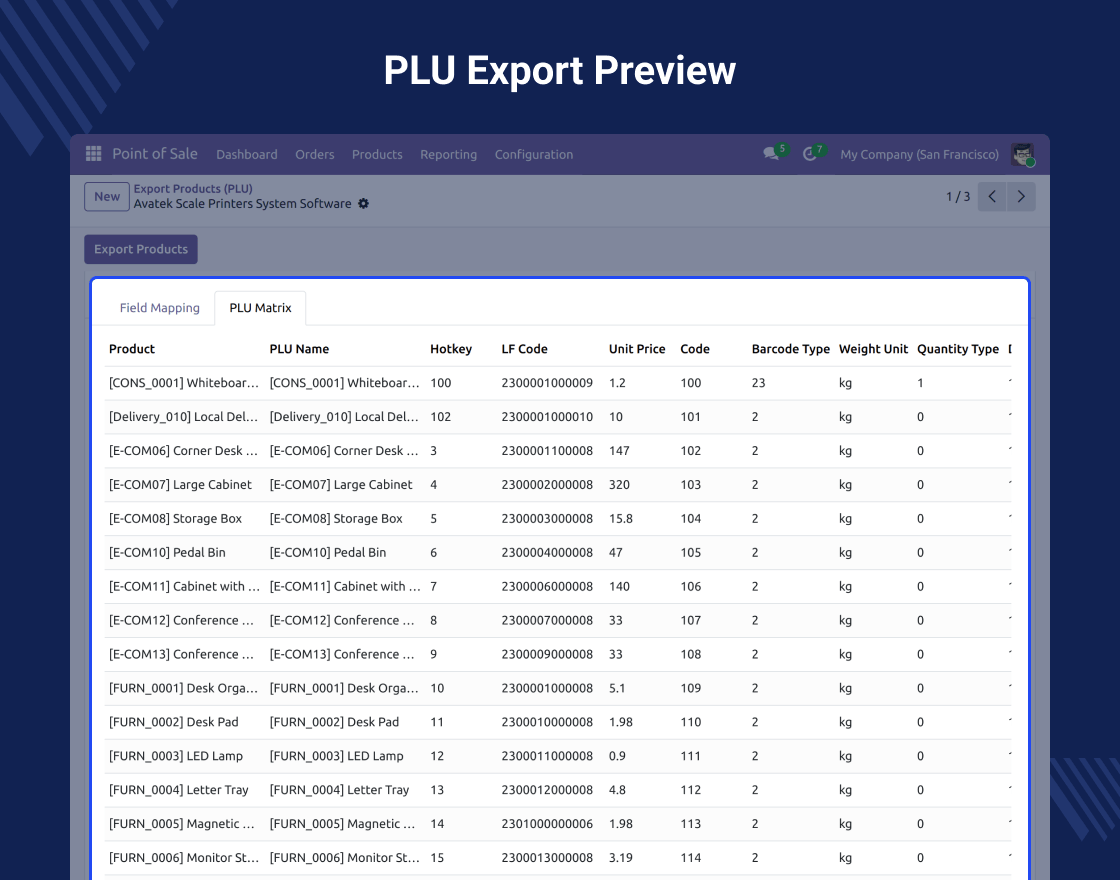The width and height of the screenshot is (1120, 880).
Task: Open the Reporting menu
Action: [448, 154]
